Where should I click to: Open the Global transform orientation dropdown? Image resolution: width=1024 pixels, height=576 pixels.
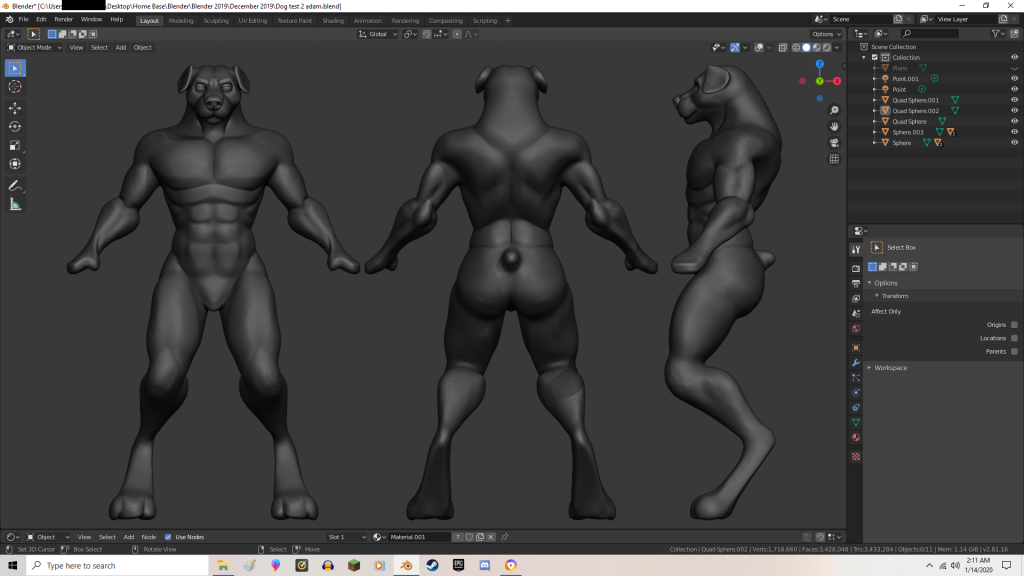(377, 34)
